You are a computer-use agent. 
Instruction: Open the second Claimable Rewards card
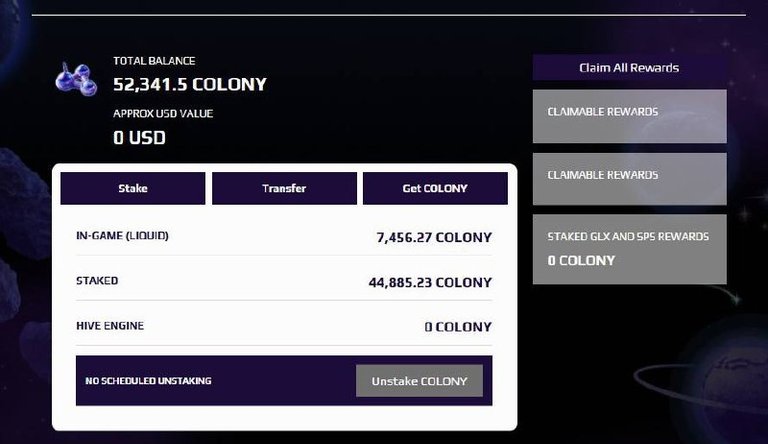click(629, 179)
